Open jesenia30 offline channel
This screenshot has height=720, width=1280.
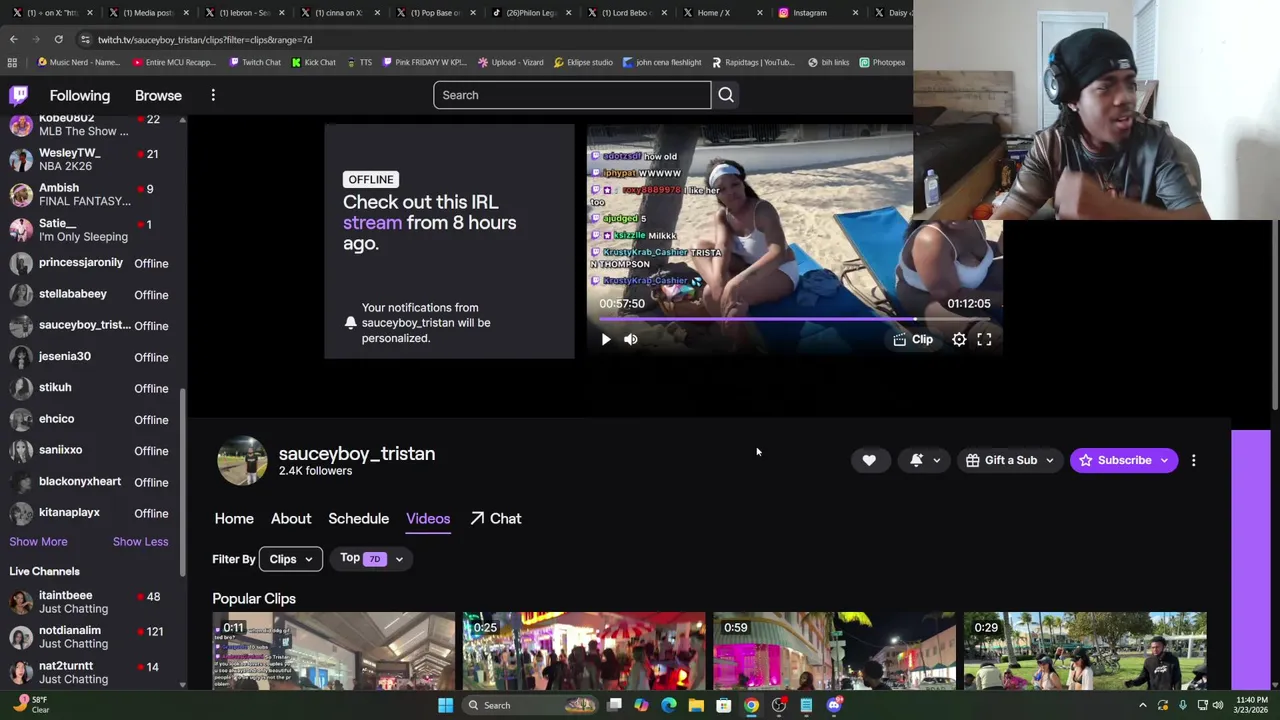coord(92,357)
